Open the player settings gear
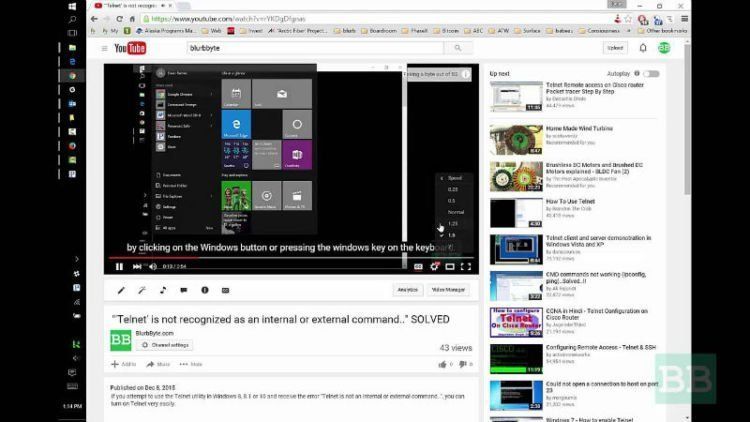The width and height of the screenshot is (750, 422). pos(434,267)
